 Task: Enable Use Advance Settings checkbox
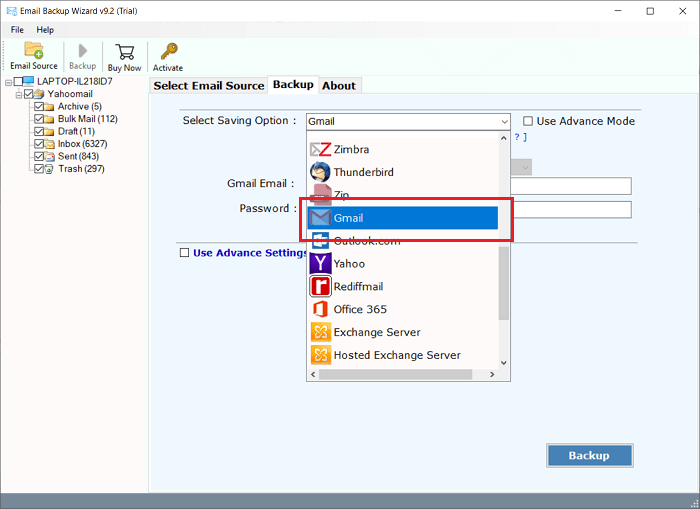tap(184, 253)
